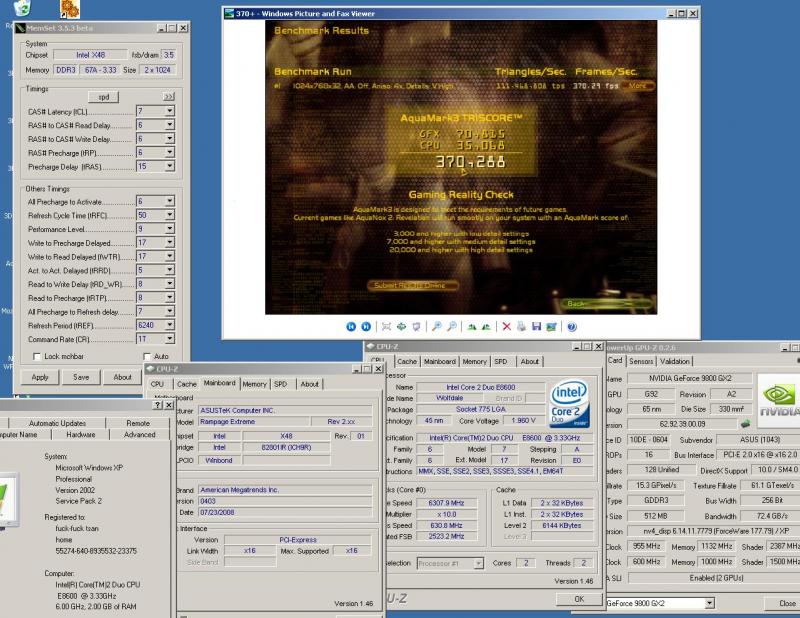Open the Precharge Delay (tRAS) dropdown
The image size is (800, 618).
(x=170, y=166)
